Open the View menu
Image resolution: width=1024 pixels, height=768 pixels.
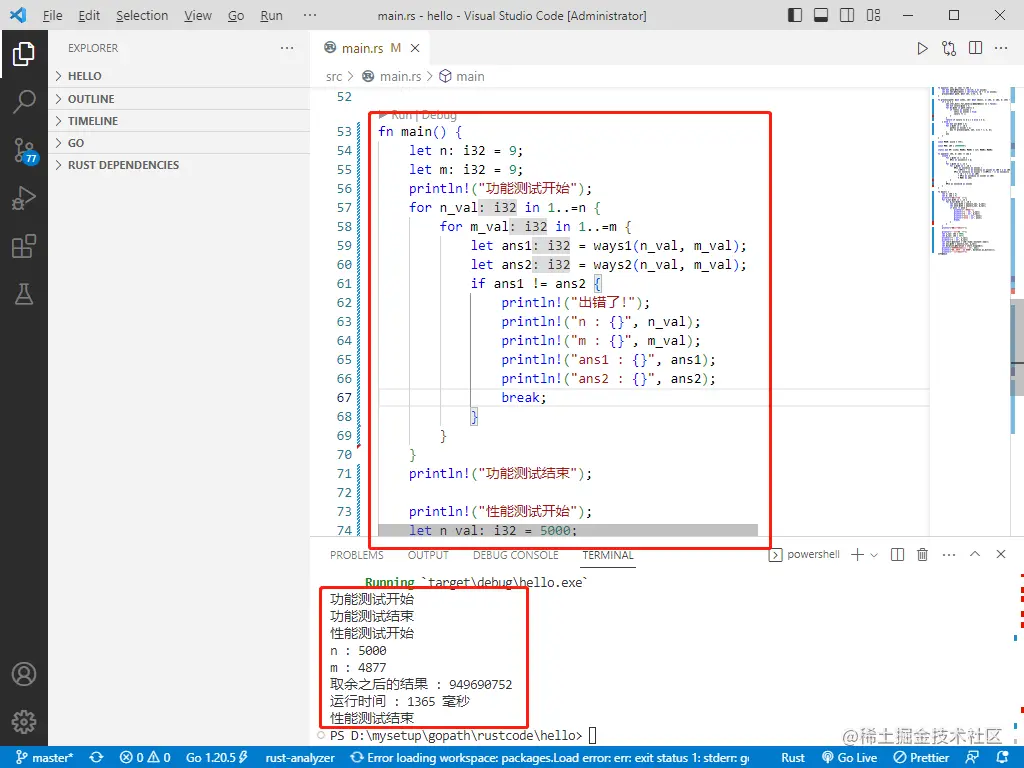tap(198, 15)
